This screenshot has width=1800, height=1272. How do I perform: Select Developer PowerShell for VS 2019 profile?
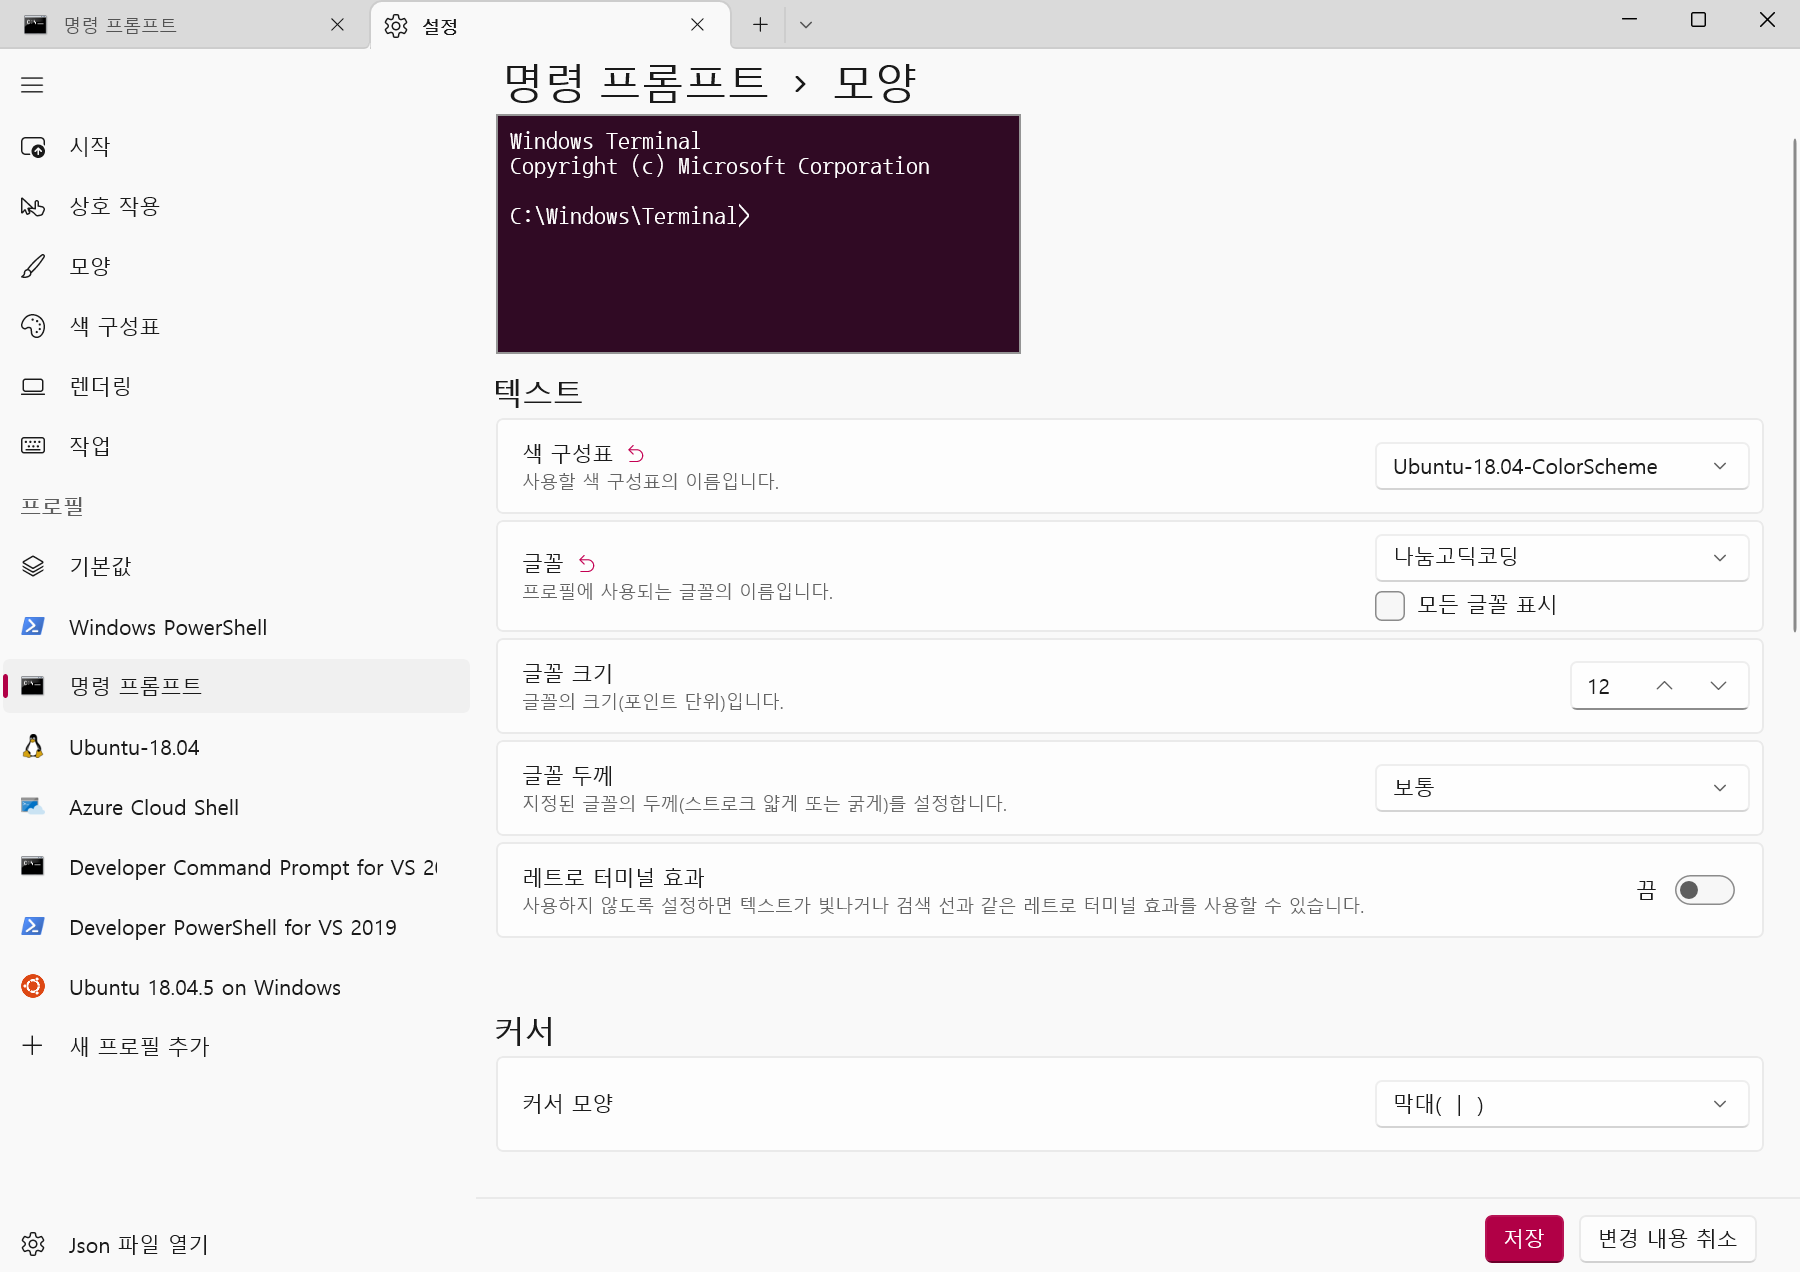236,927
